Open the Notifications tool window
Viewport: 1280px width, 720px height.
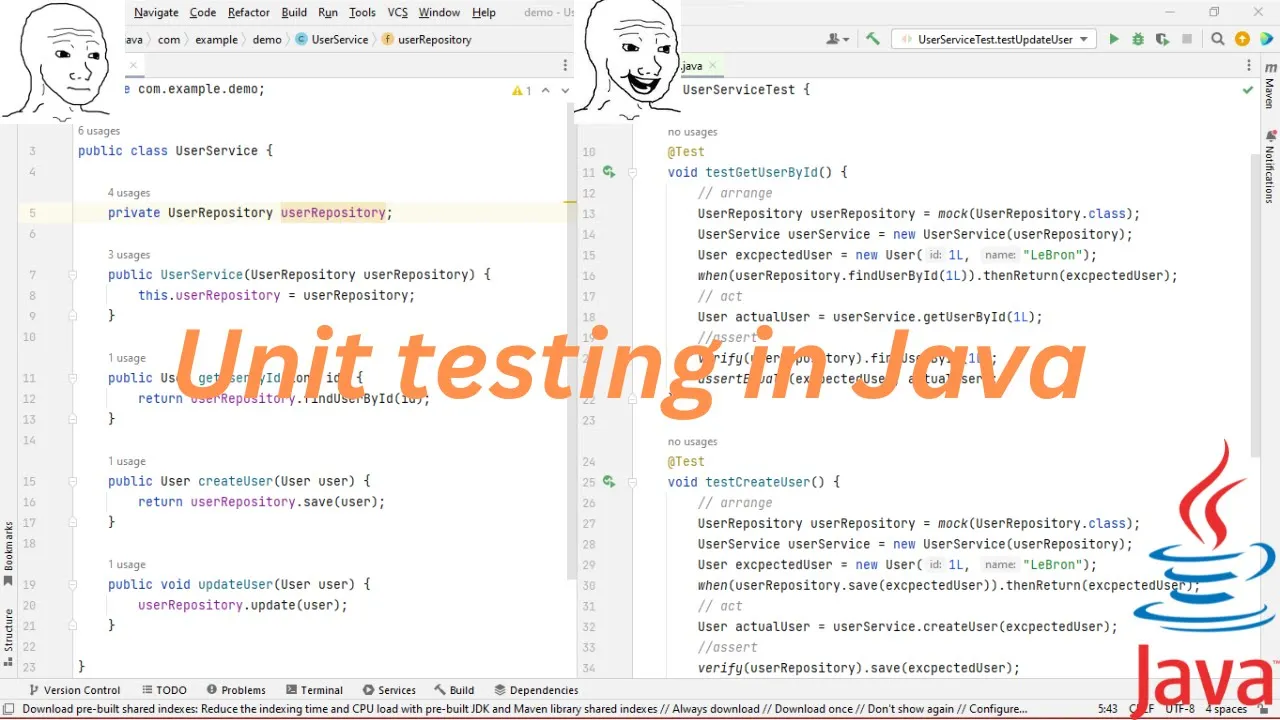point(1270,167)
